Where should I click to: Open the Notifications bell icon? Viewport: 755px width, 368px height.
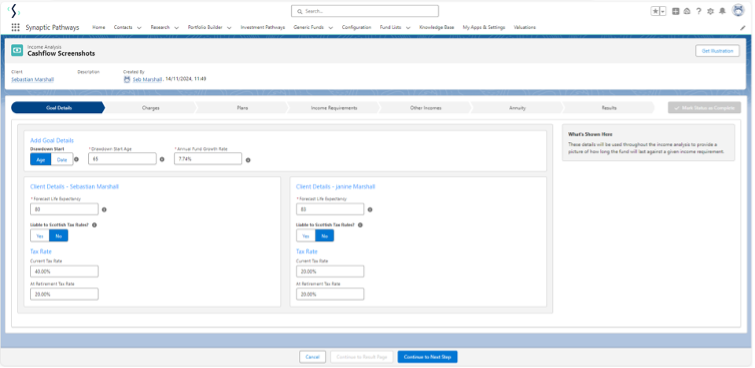click(722, 11)
